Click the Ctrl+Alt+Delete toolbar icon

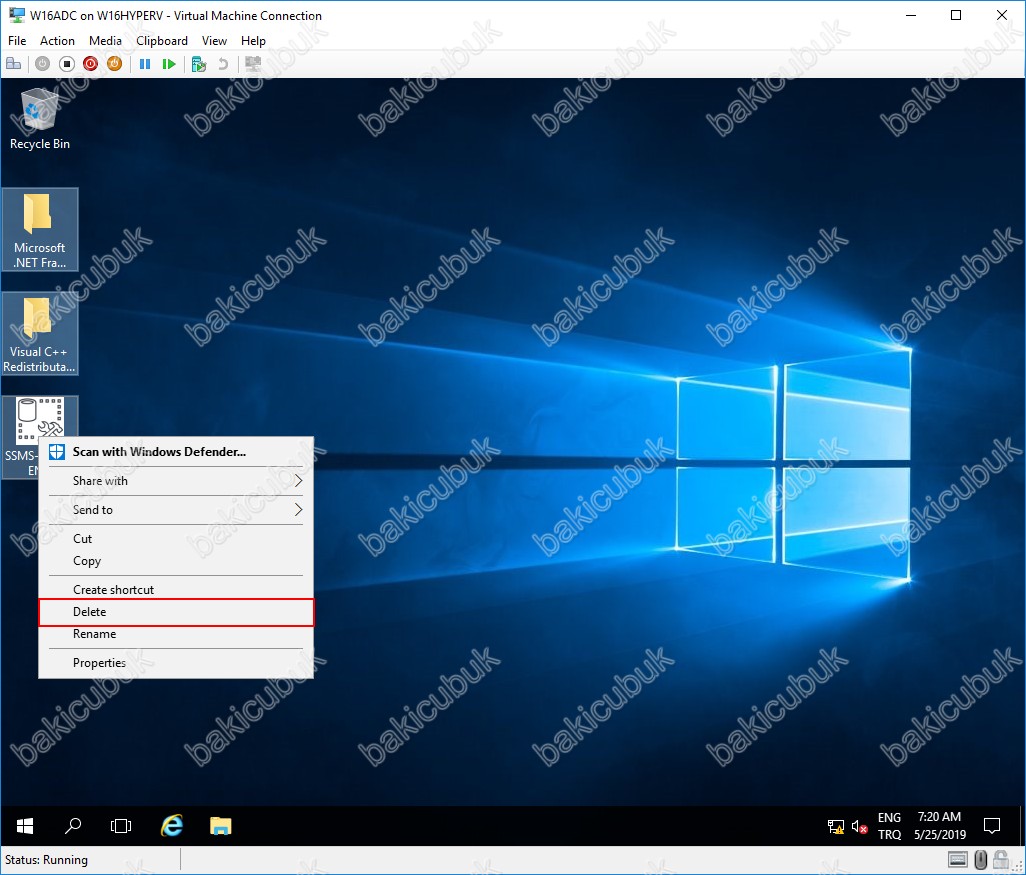14,63
